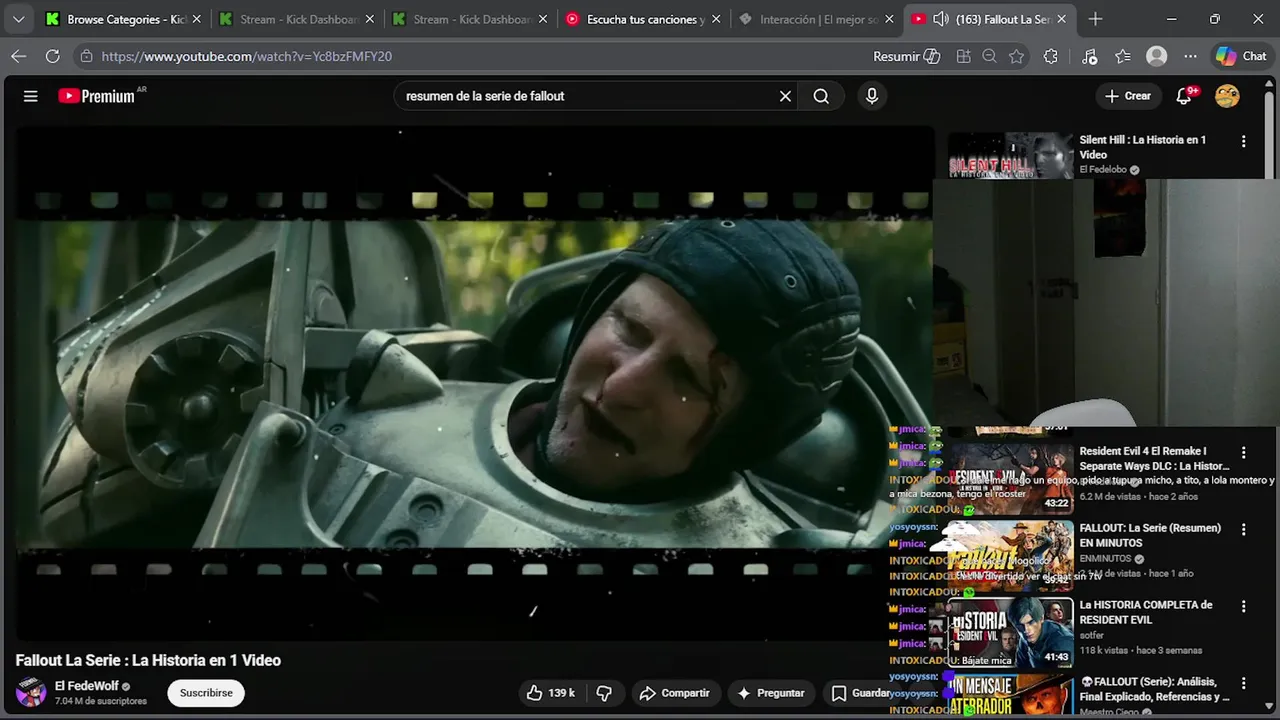Open the YouTube hamburger guide menu
This screenshot has height=720, width=1280.
[31, 96]
